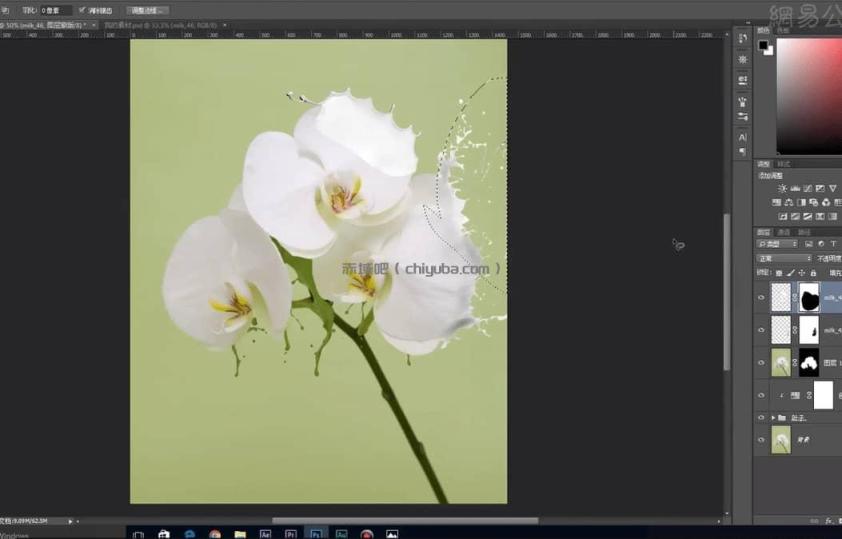
Task: Select the Color Balance scales icon
Action: tap(789, 202)
